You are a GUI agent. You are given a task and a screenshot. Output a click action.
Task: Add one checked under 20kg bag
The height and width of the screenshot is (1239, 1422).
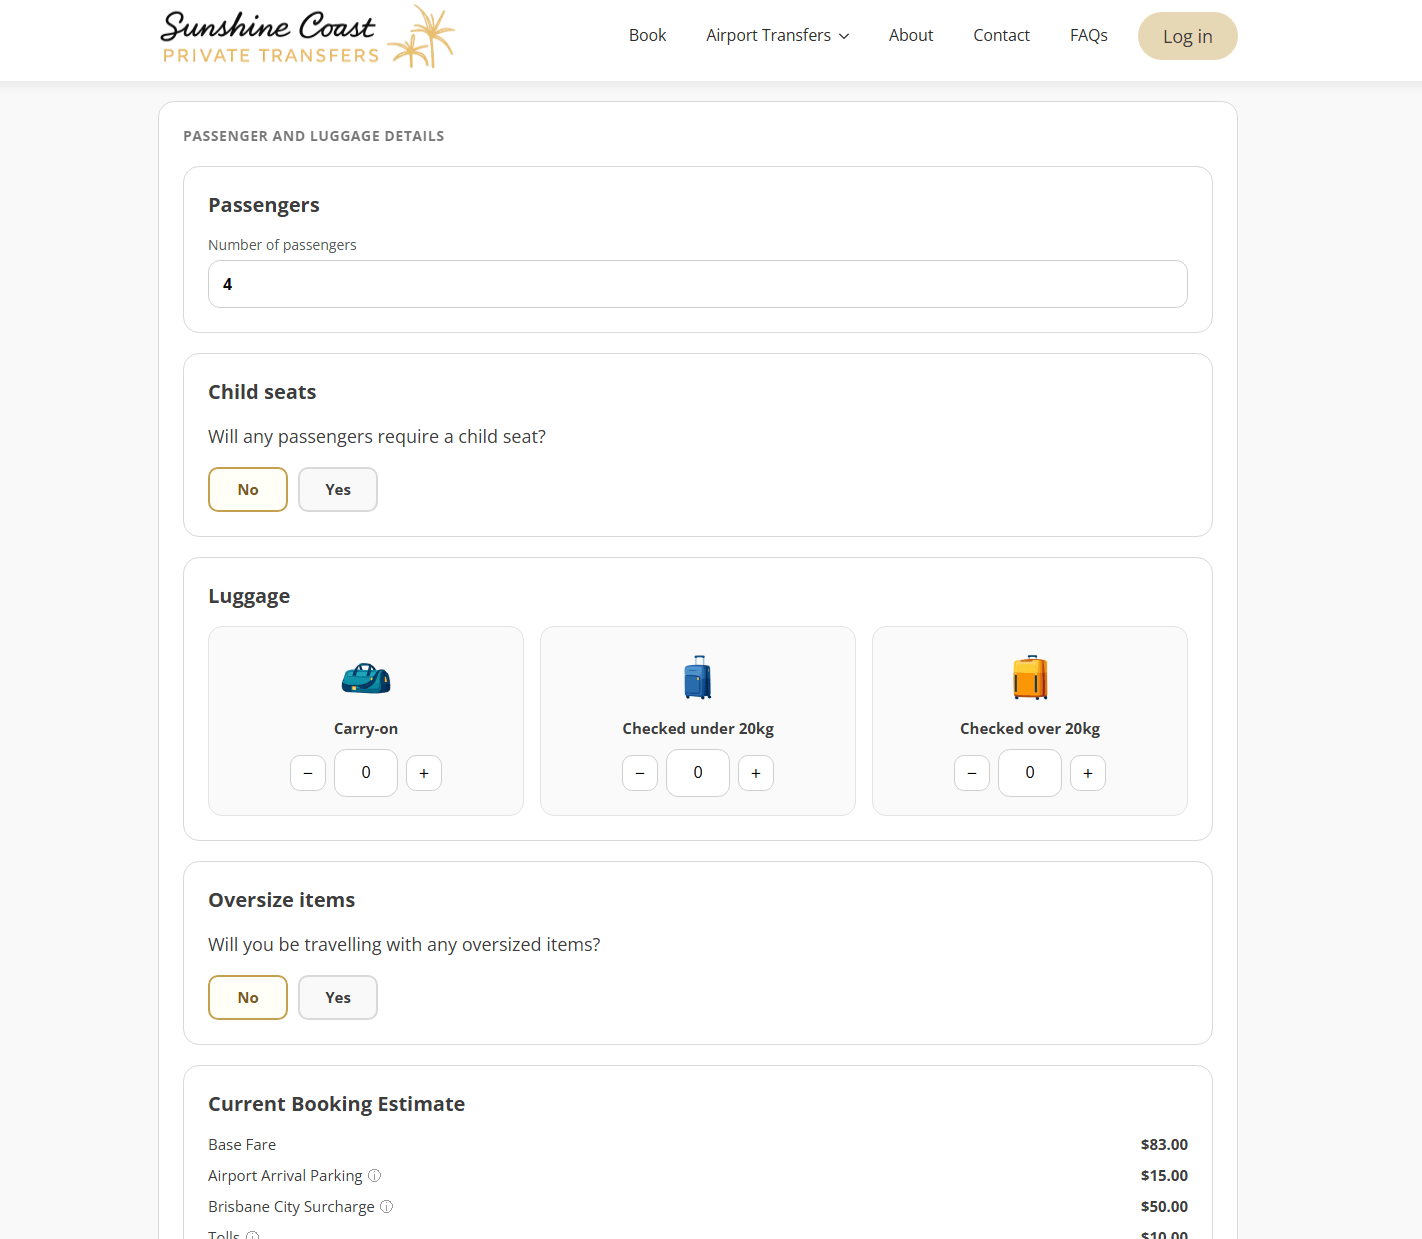coord(756,773)
